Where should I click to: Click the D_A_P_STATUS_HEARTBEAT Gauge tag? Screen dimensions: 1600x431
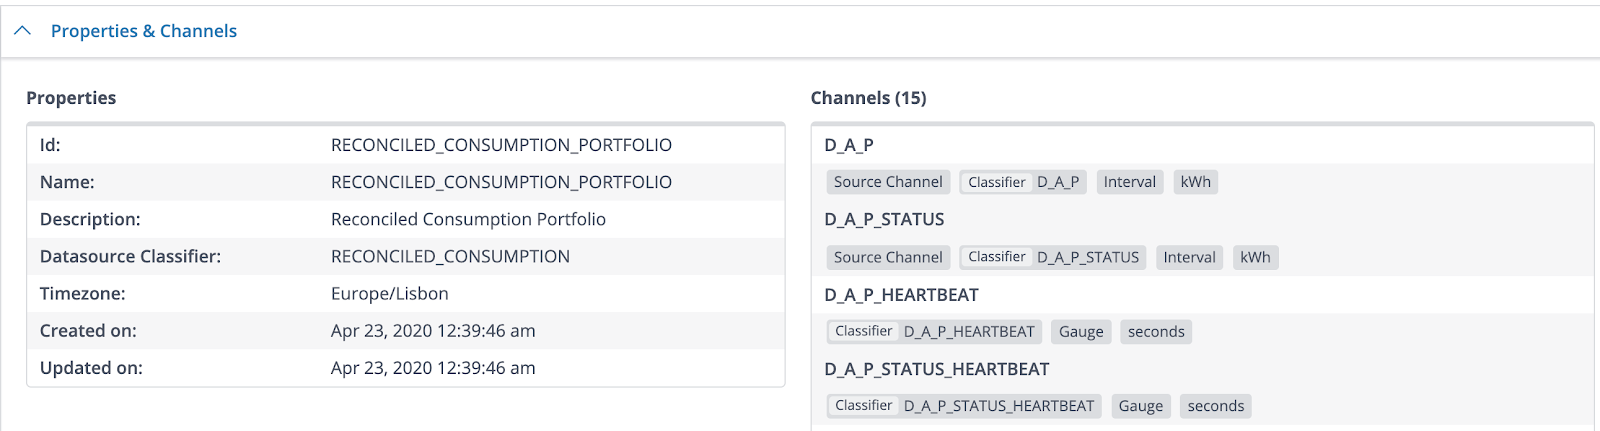[x=1140, y=406]
